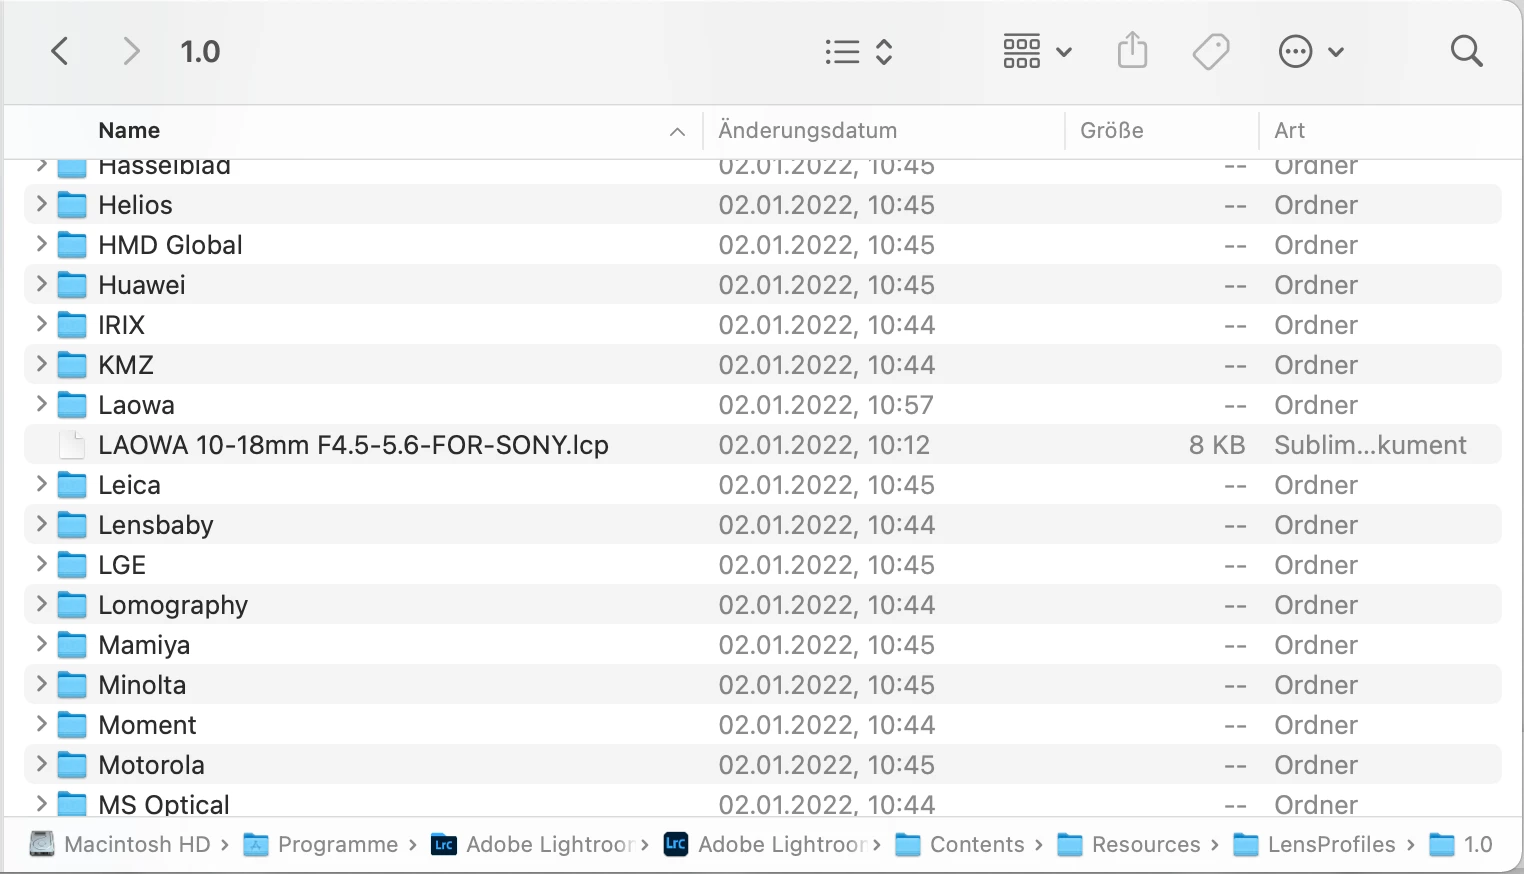The width and height of the screenshot is (1524, 874).
Task: Select the HMD Global folder icon
Action: point(72,245)
